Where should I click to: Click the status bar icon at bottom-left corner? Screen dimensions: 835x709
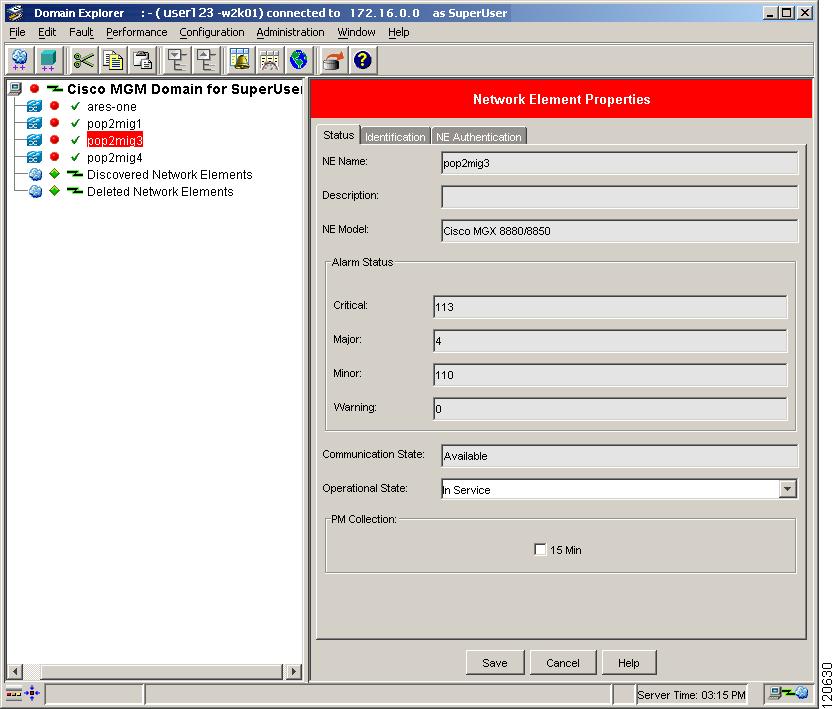click(13, 694)
